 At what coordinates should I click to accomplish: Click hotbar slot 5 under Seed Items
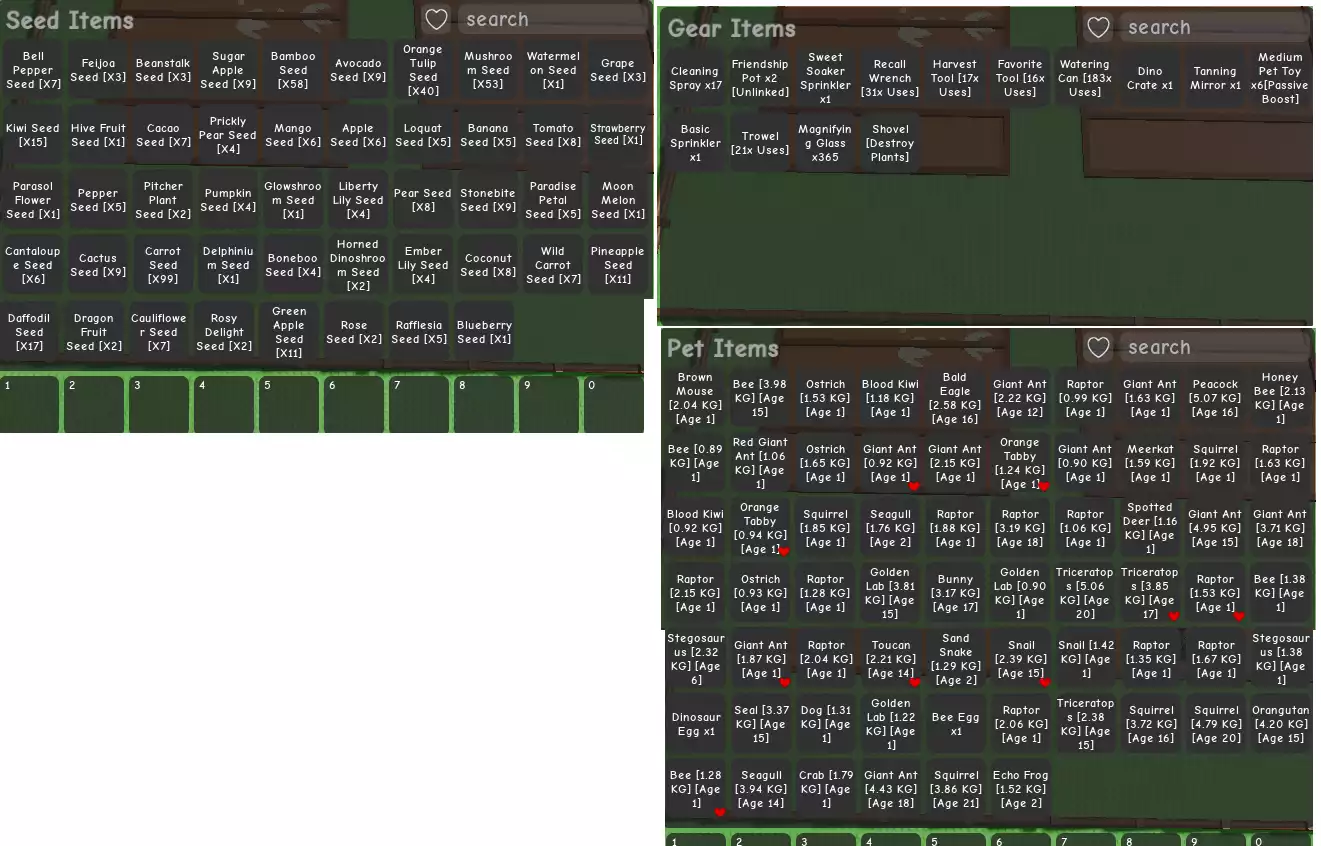coord(293,404)
